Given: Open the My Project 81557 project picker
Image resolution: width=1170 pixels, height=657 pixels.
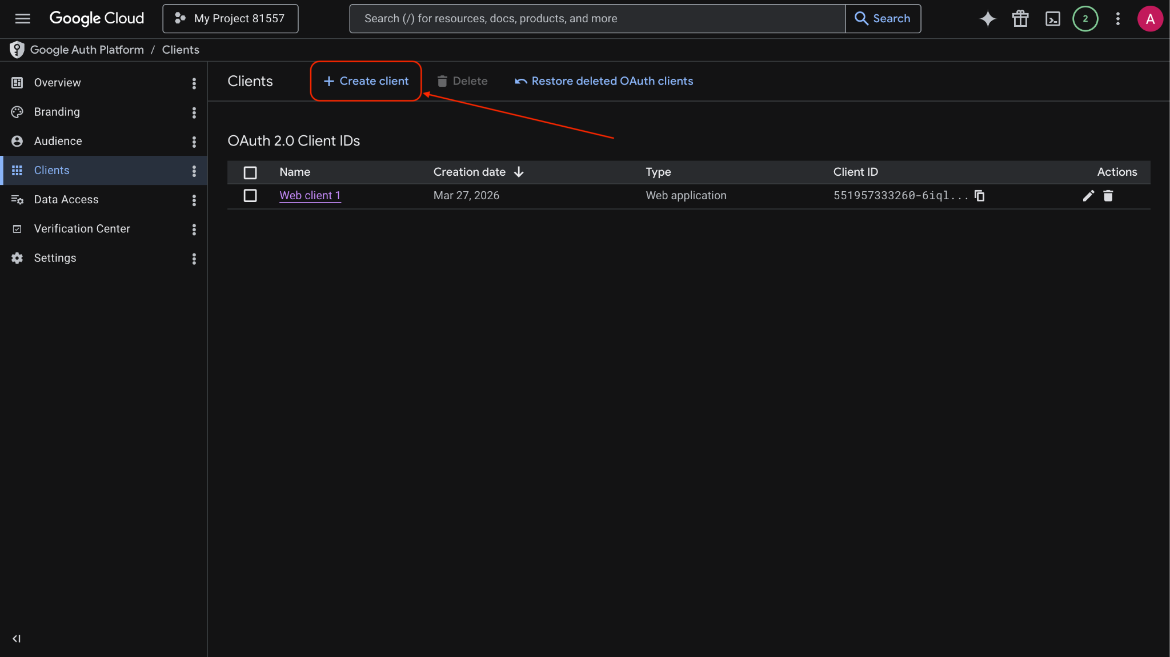Looking at the screenshot, I should 231,19.
